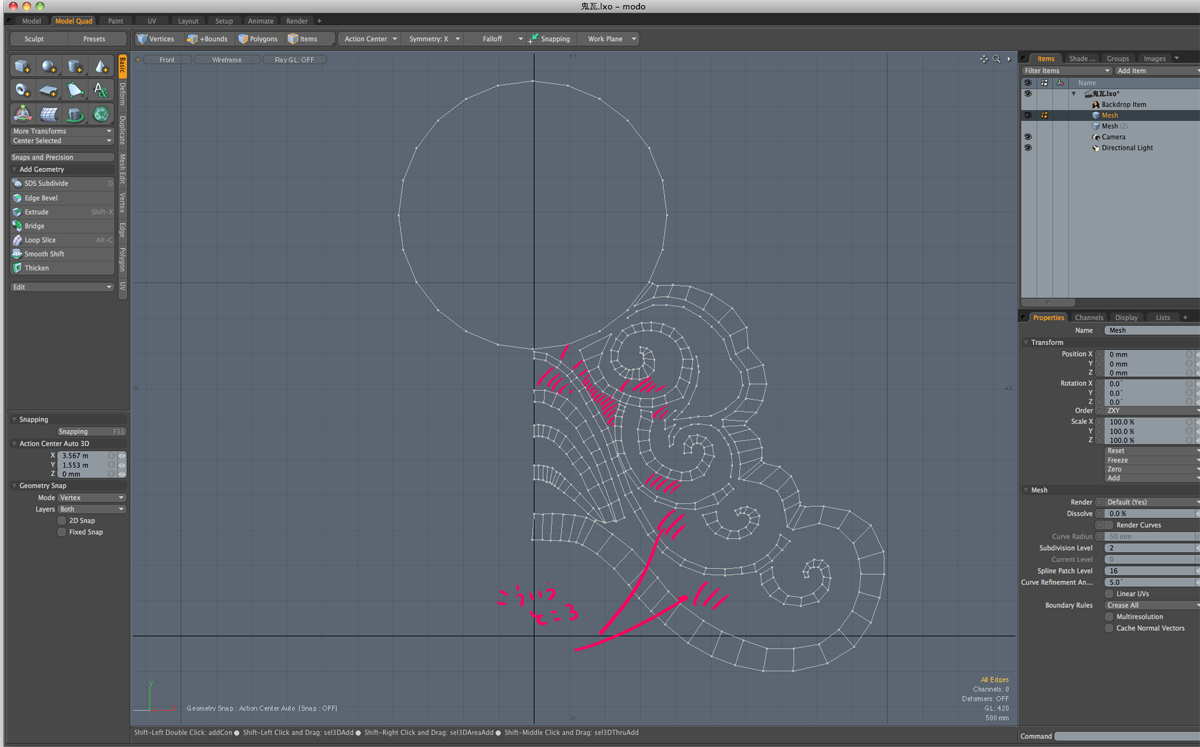This screenshot has width=1200, height=747.
Task: Switch to the Paint layout tab
Action: click(x=116, y=20)
